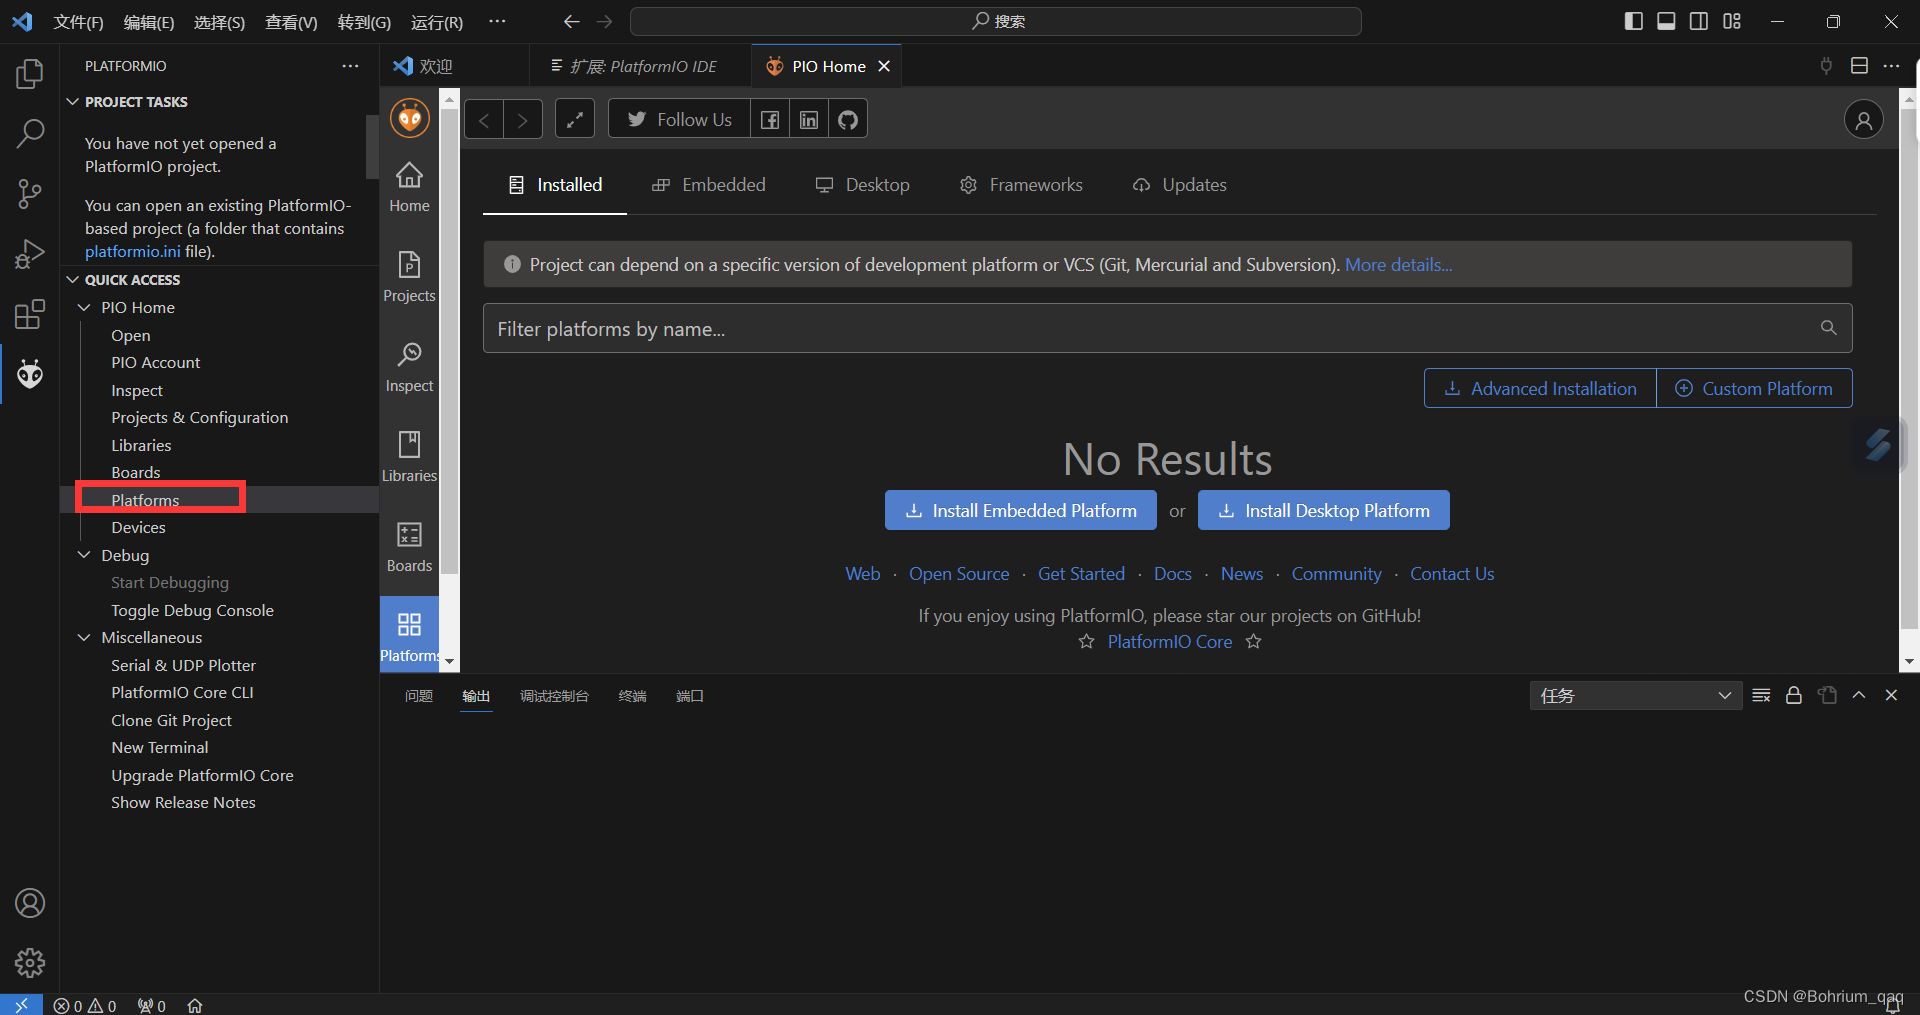This screenshot has width=1920, height=1015.
Task: Open the PlatformIO Core GitHub link
Action: pos(1170,642)
